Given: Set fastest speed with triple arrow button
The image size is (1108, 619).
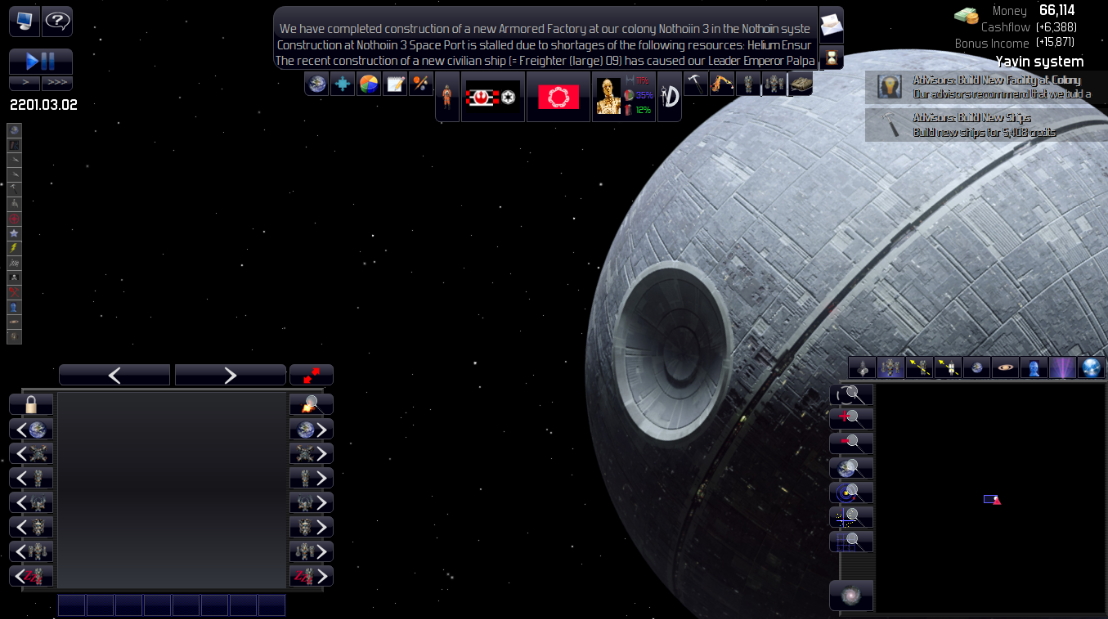Looking at the screenshot, I should pos(57,83).
